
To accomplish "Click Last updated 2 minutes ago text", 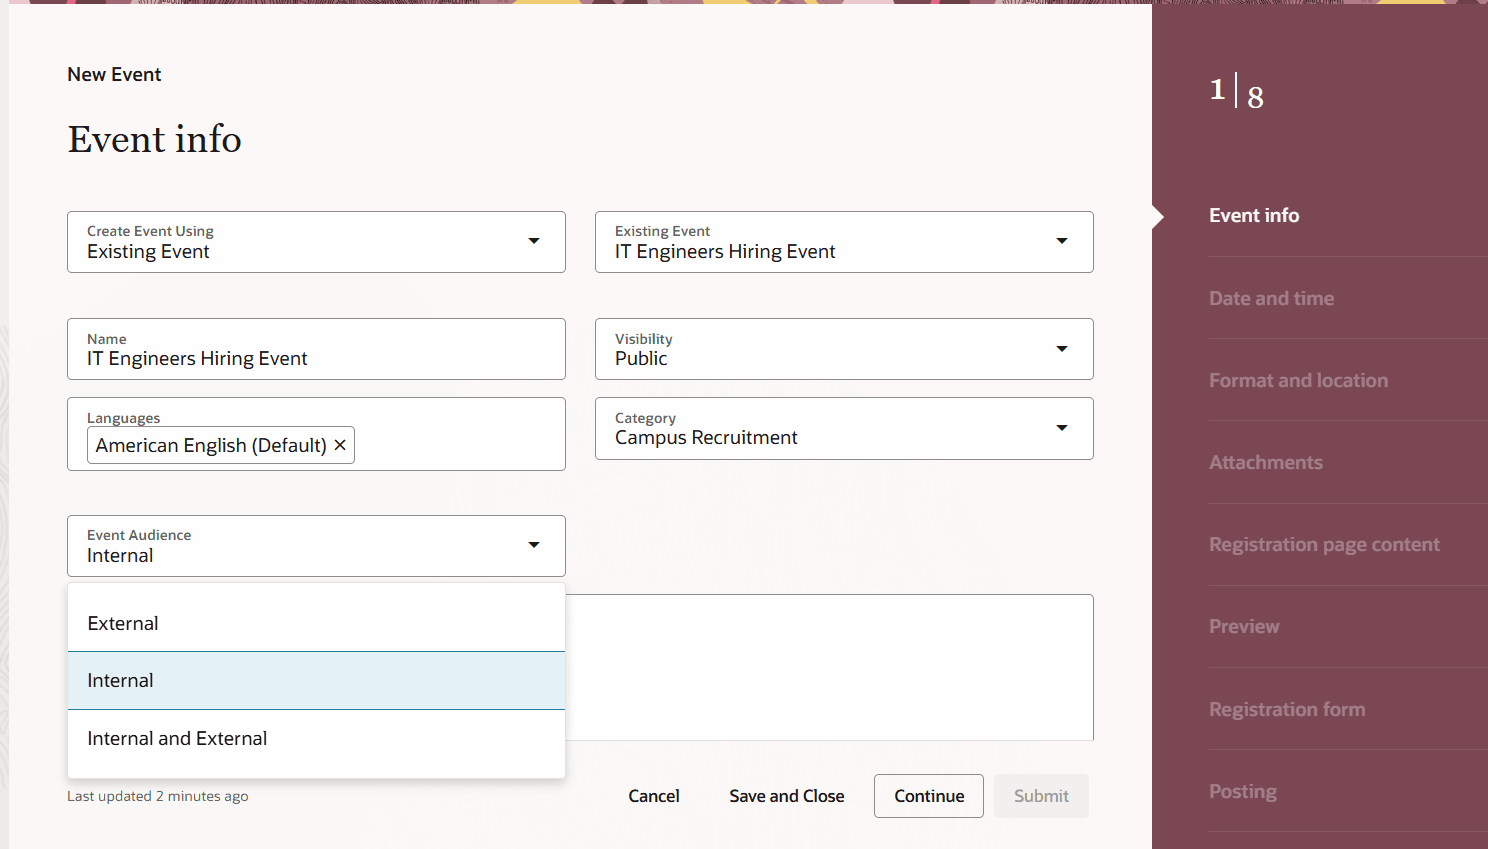I will tap(158, 796).
